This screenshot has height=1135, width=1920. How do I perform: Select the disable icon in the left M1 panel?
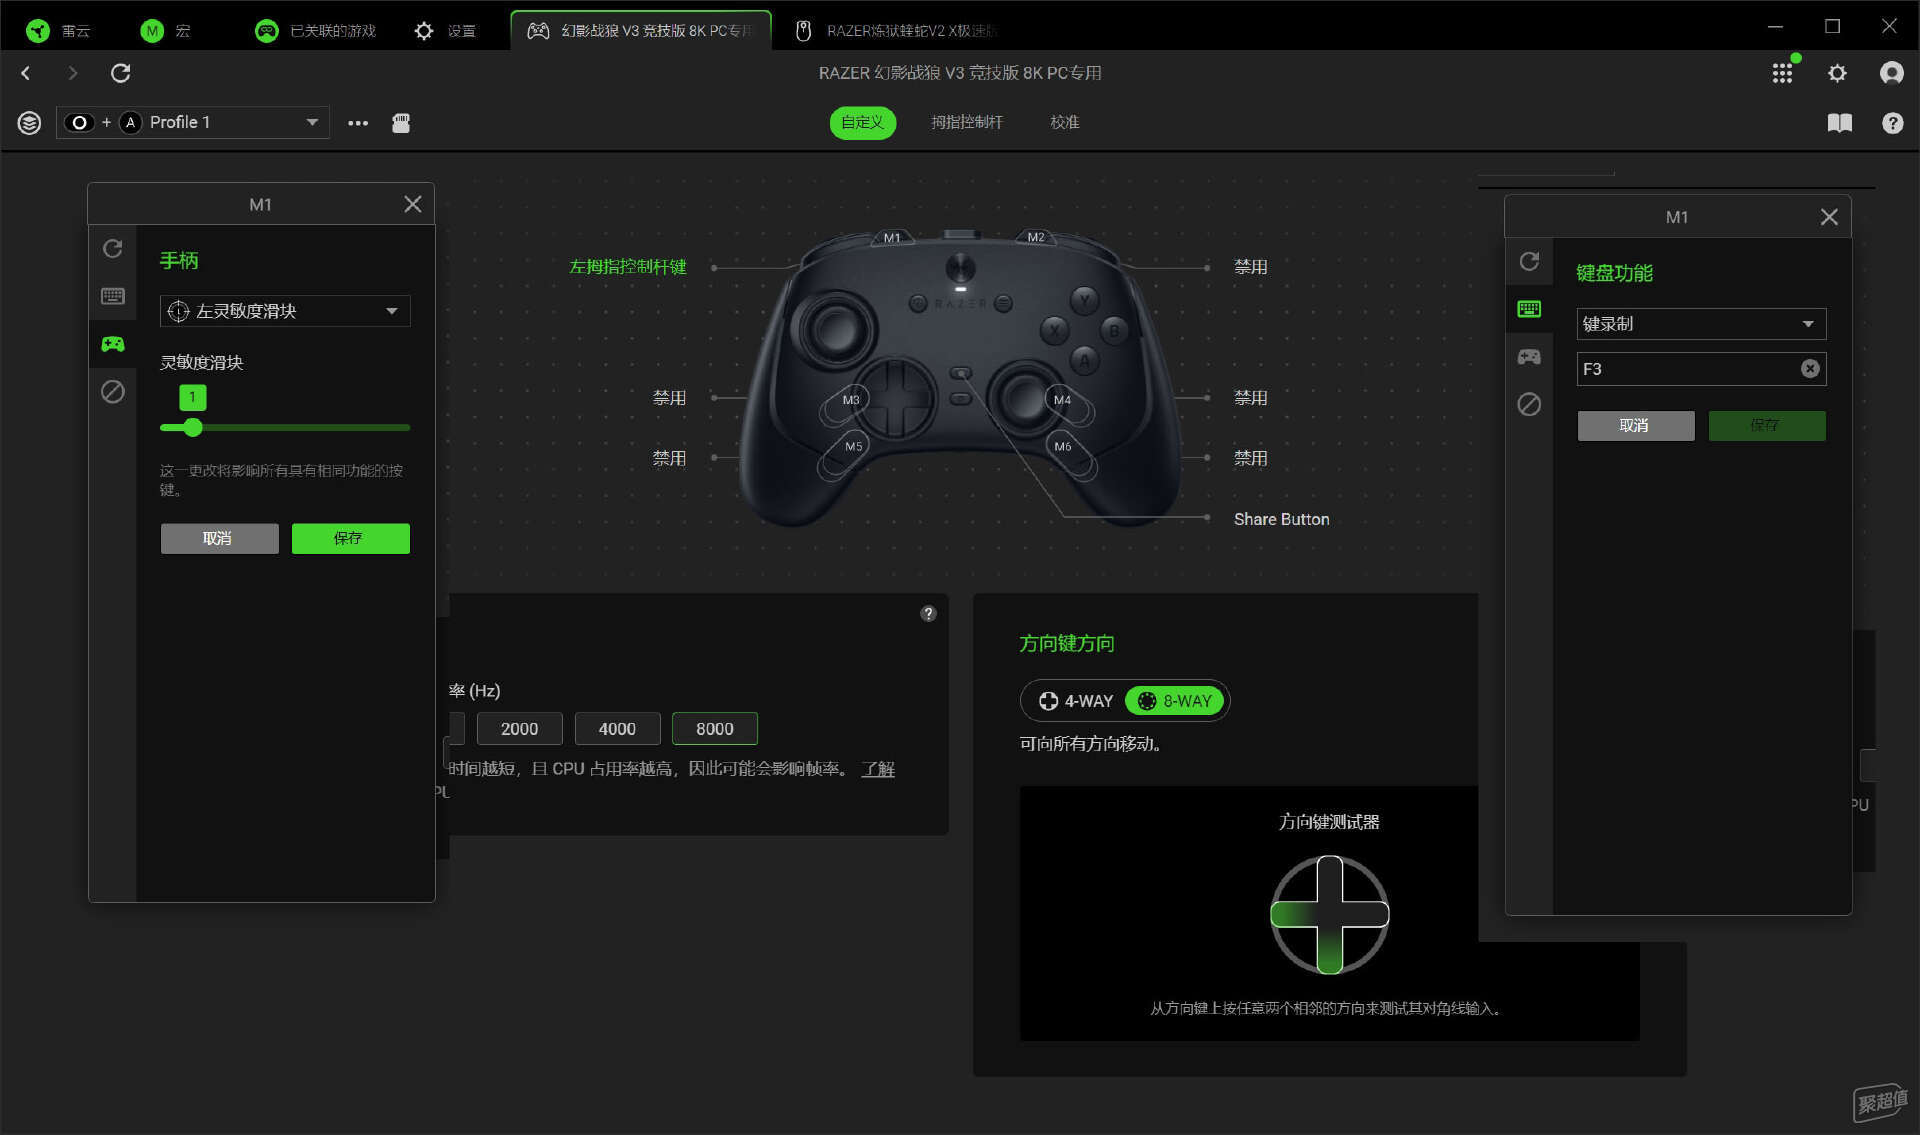[x=113, y=392]
